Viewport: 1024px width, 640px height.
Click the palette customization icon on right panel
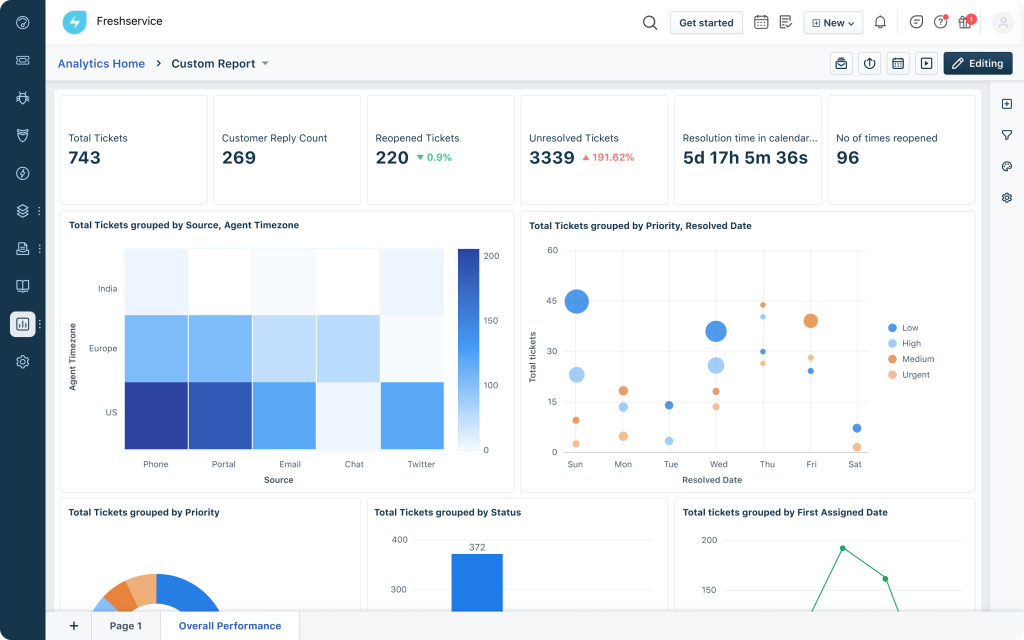coord(1007,166)
